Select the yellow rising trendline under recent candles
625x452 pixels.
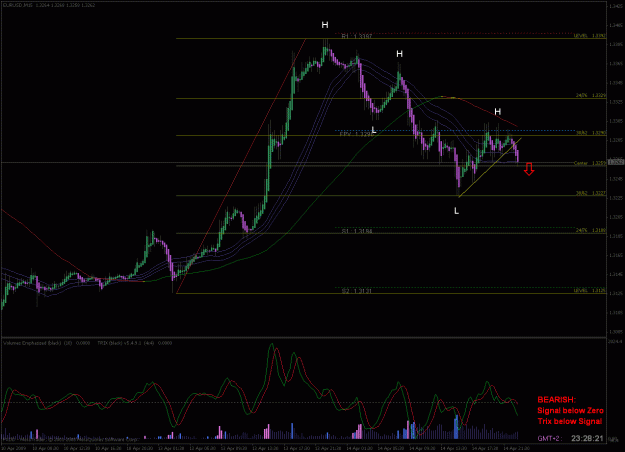tap(490, 167)
